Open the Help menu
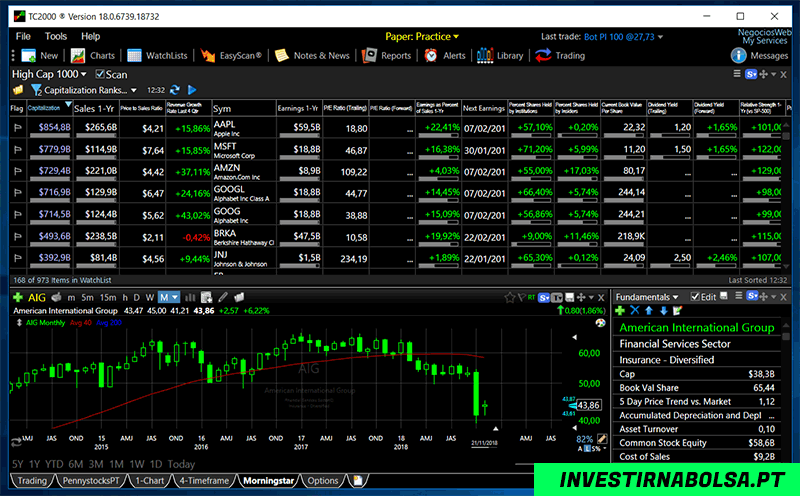The width and height of the screenshot is (800, 496). [x=90, y=36]
